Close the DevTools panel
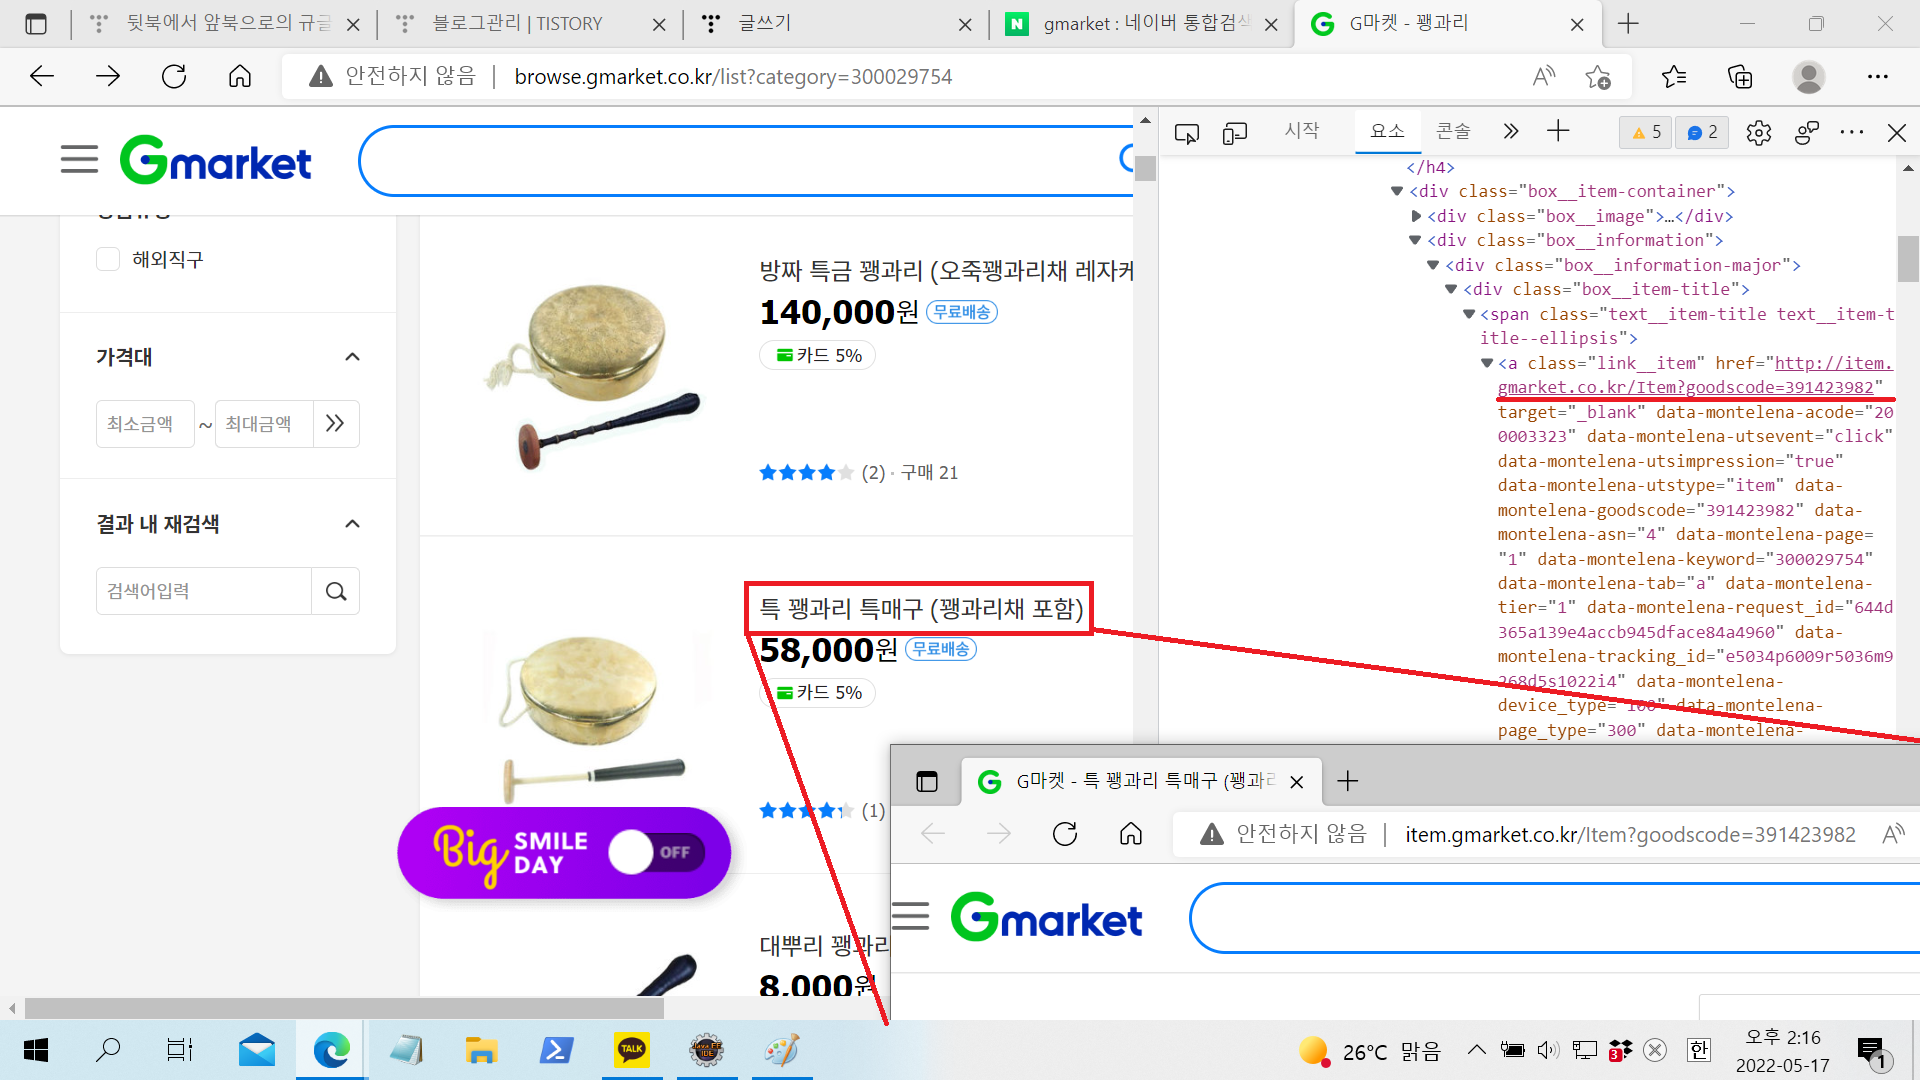Screen dimensions: 1920x1080 tap(1896, 132)
